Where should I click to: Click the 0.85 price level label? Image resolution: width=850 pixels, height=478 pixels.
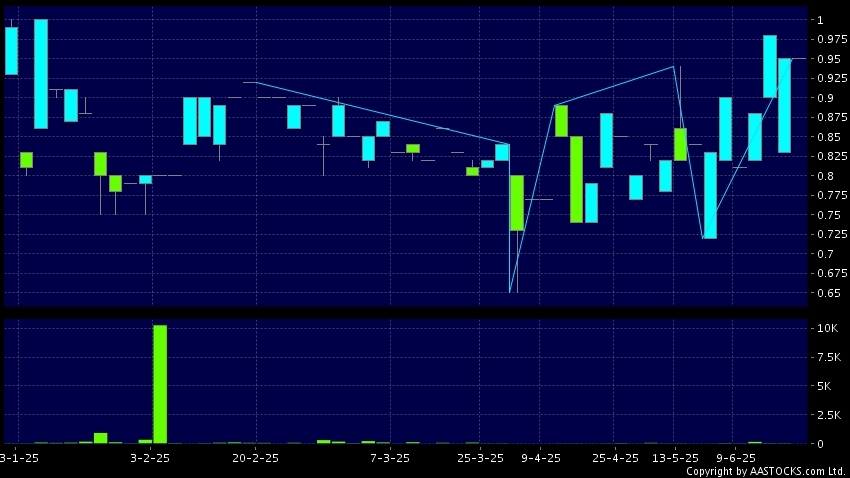coord(829,137)
